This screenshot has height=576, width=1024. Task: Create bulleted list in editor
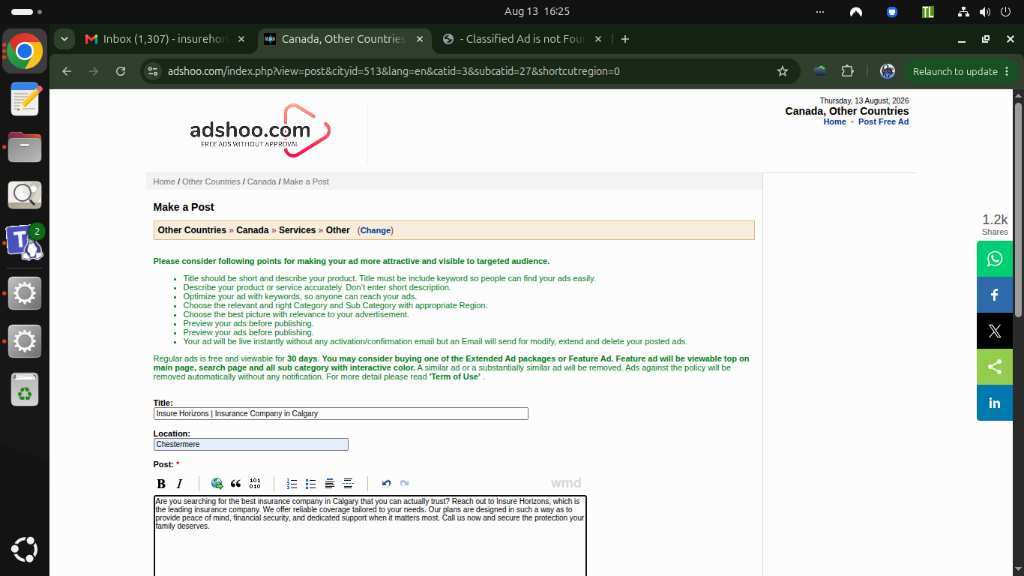(x=311, y=483)
